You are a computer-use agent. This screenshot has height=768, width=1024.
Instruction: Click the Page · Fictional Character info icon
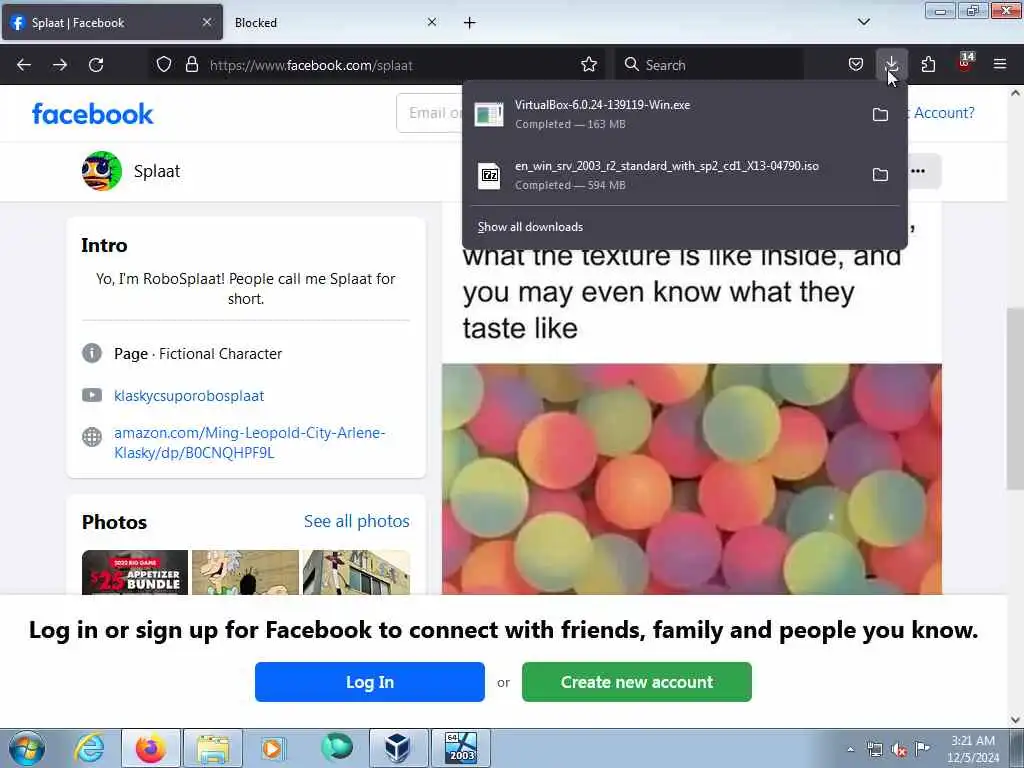click(91, 353)
